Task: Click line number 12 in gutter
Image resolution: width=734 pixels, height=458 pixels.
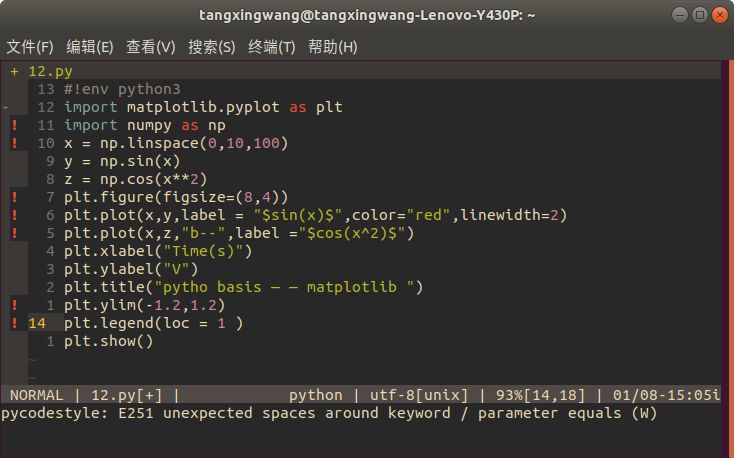Action: tap(46, 107)
